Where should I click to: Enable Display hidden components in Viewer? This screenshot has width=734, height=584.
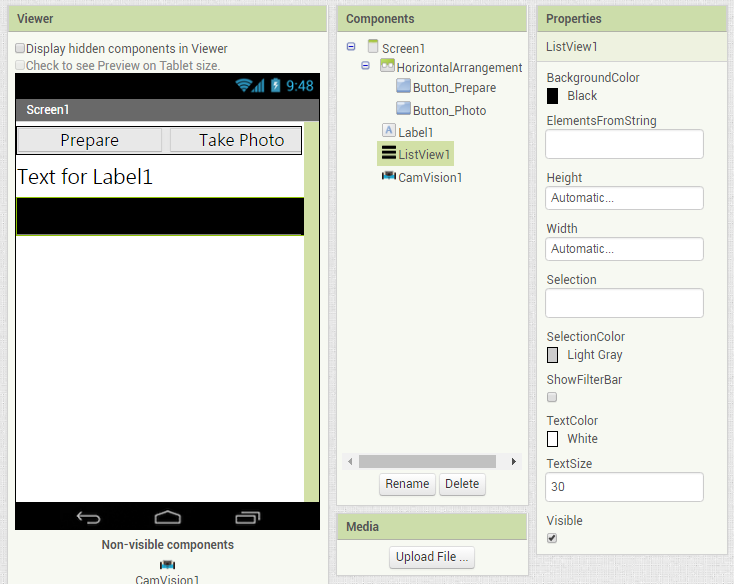point(20,48)
